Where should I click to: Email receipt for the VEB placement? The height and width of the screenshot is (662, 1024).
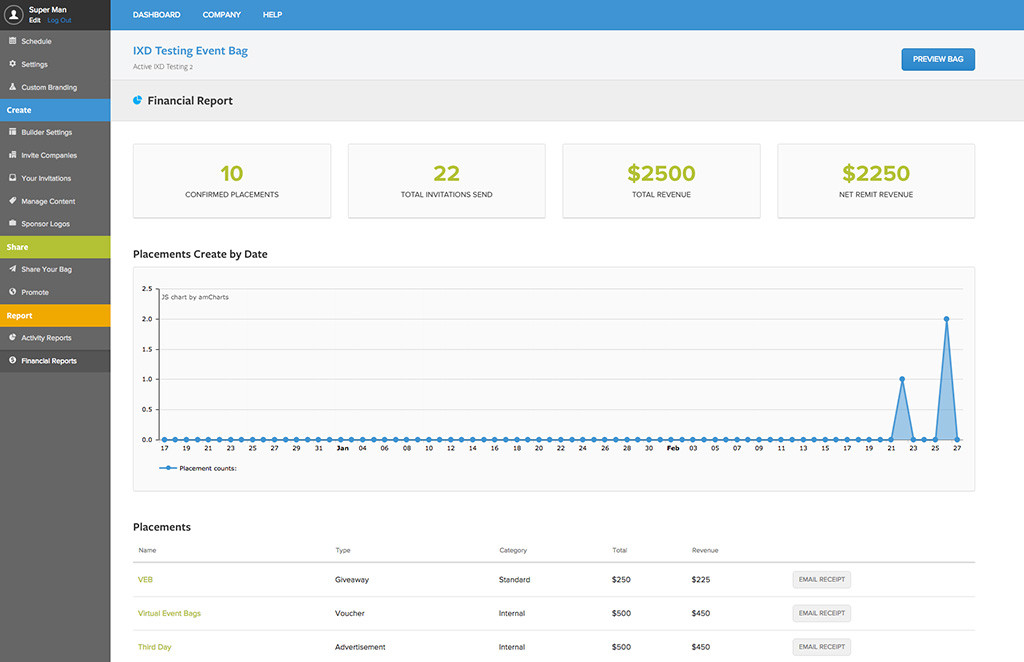point(822,580)
